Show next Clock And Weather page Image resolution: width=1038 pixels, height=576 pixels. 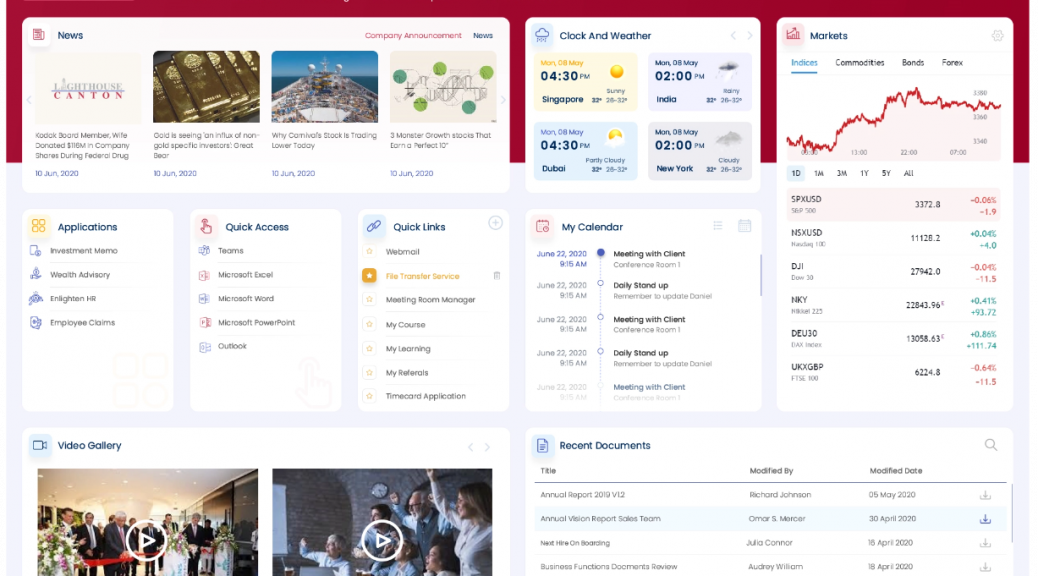click(x=749, y=36)
